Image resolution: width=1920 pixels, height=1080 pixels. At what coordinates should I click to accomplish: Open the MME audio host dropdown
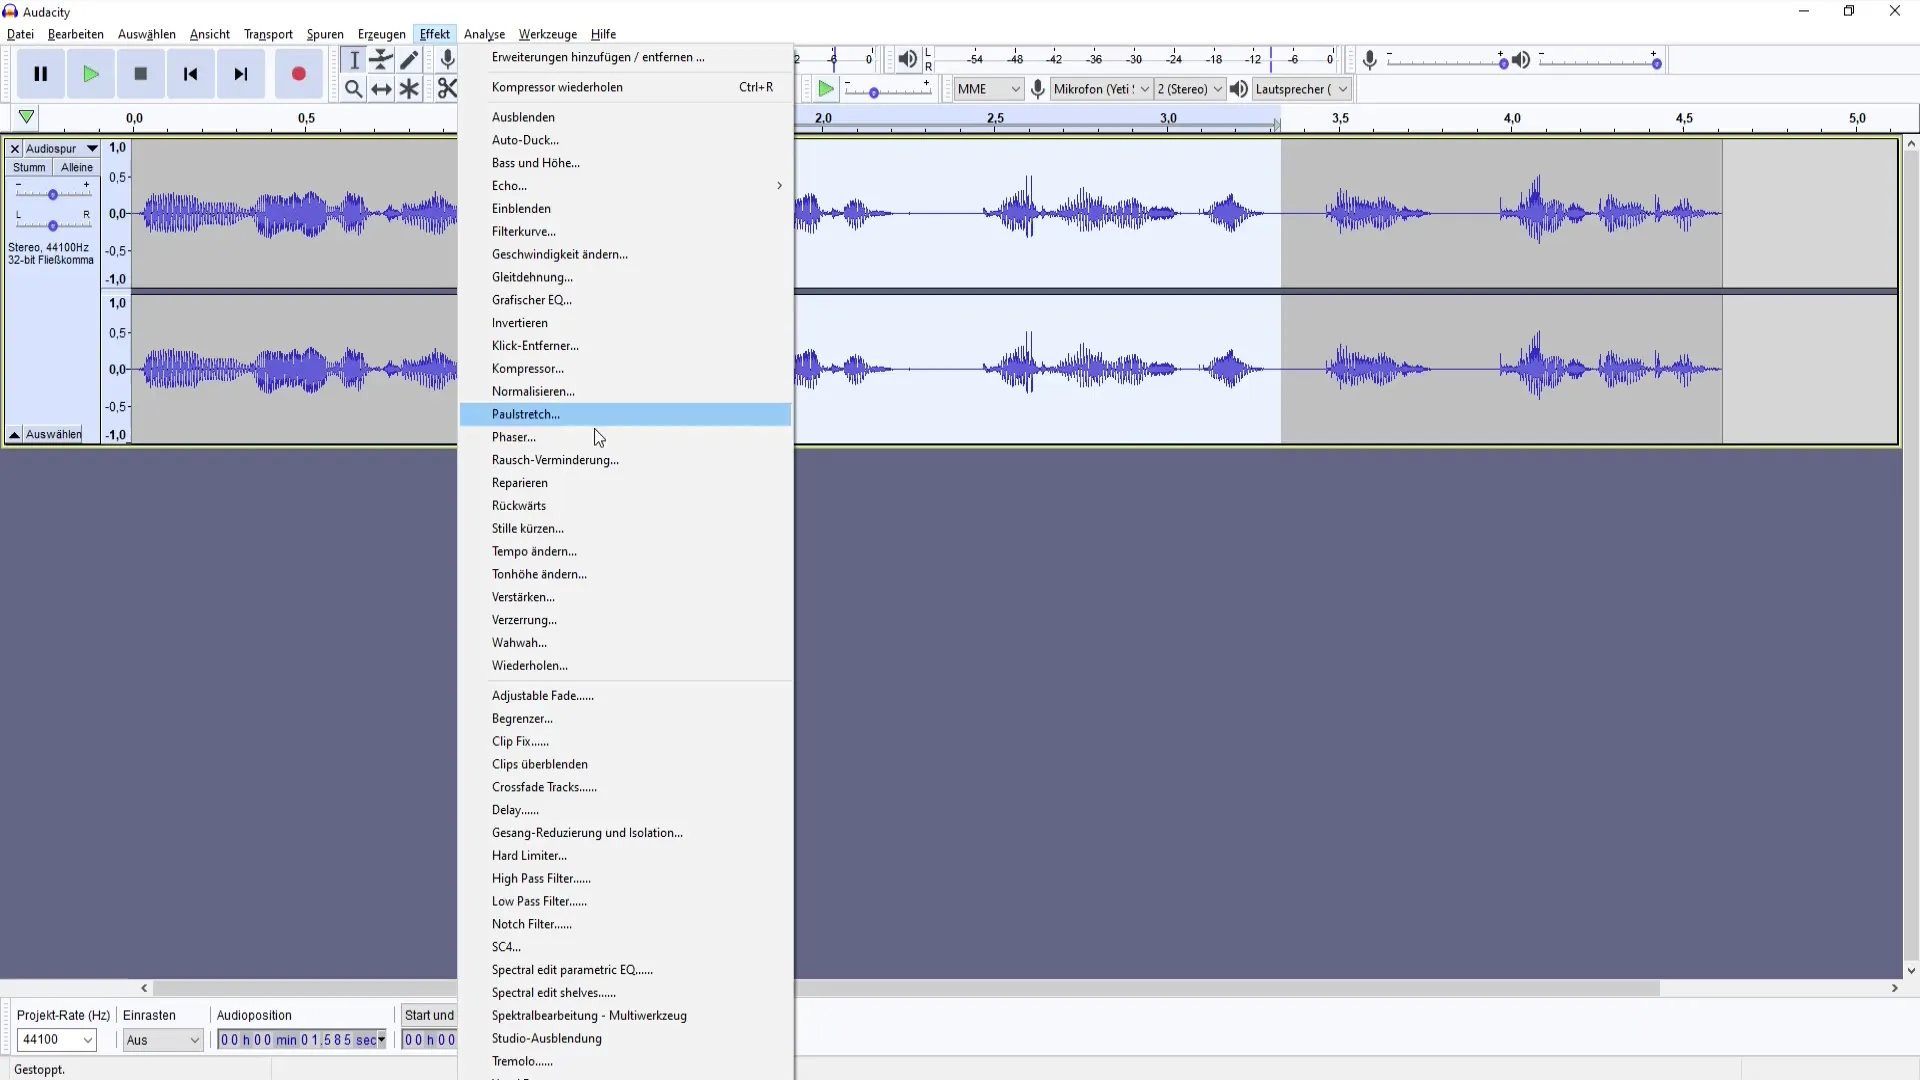click(988, 89)
